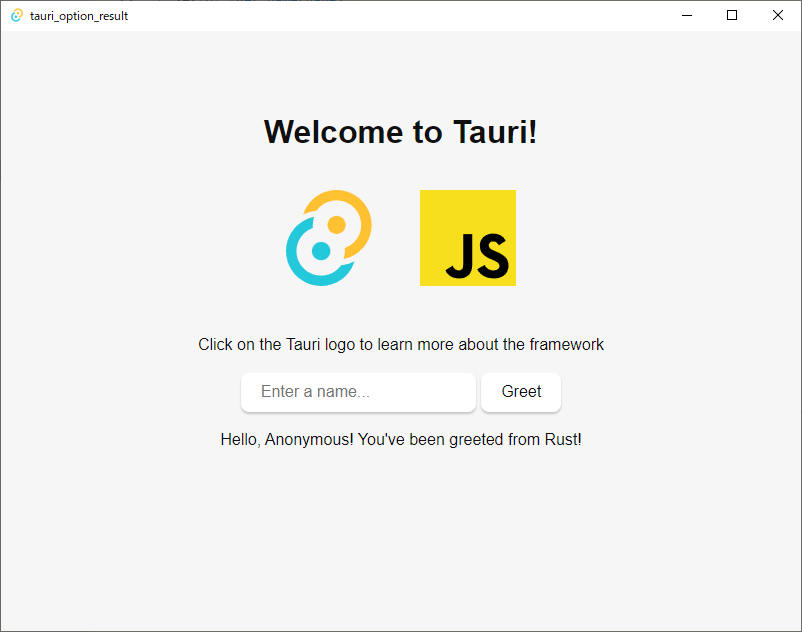The width and height of the screenshot is (802, 632).
Task: Click the tauri_option_result window title
Action: pyautogui.click(x=79, y=16)
